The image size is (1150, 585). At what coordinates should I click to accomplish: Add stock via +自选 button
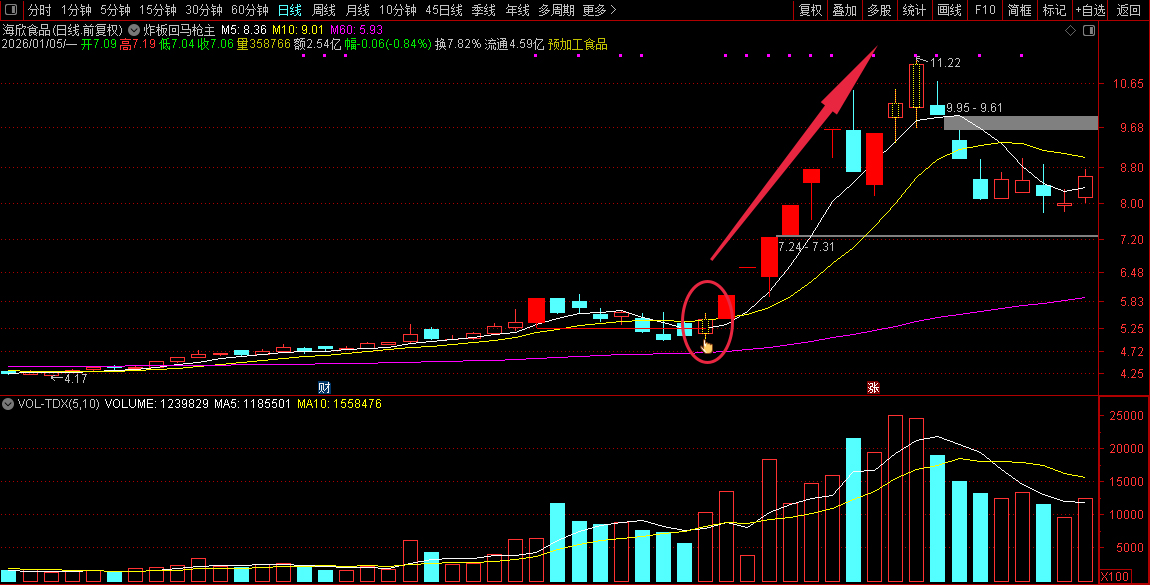coord(1091,10)
